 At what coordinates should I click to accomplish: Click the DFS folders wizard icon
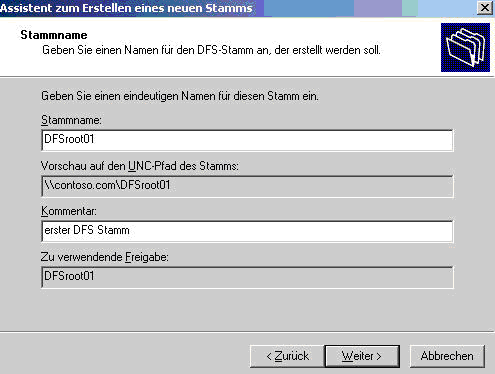point(465,47)
